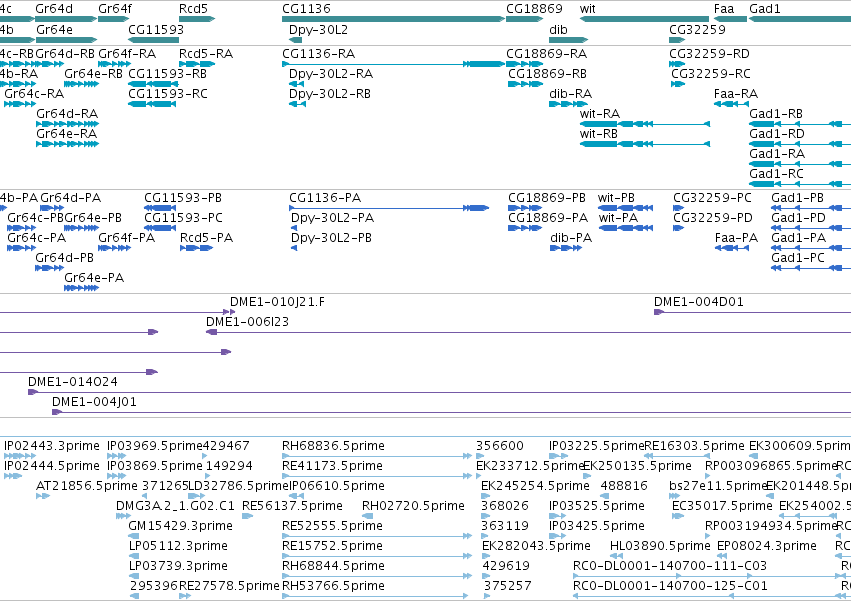Select transcript Faa-RA

point(731,104)
